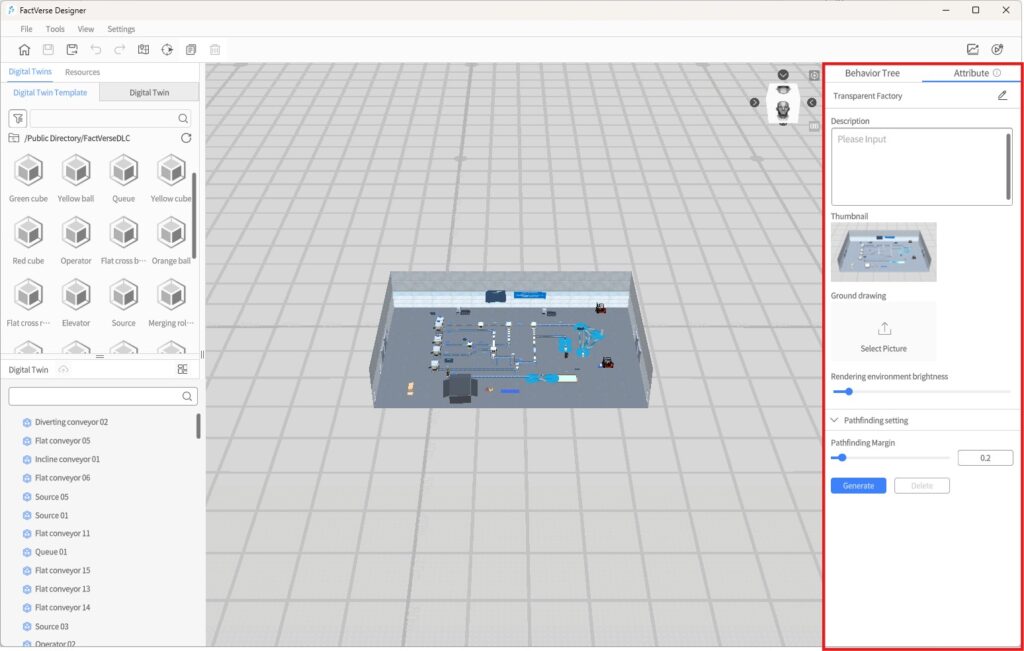Click the view cube top down-arrow
The width and height of the screenshot is (1024, 651).
point(783,75)
